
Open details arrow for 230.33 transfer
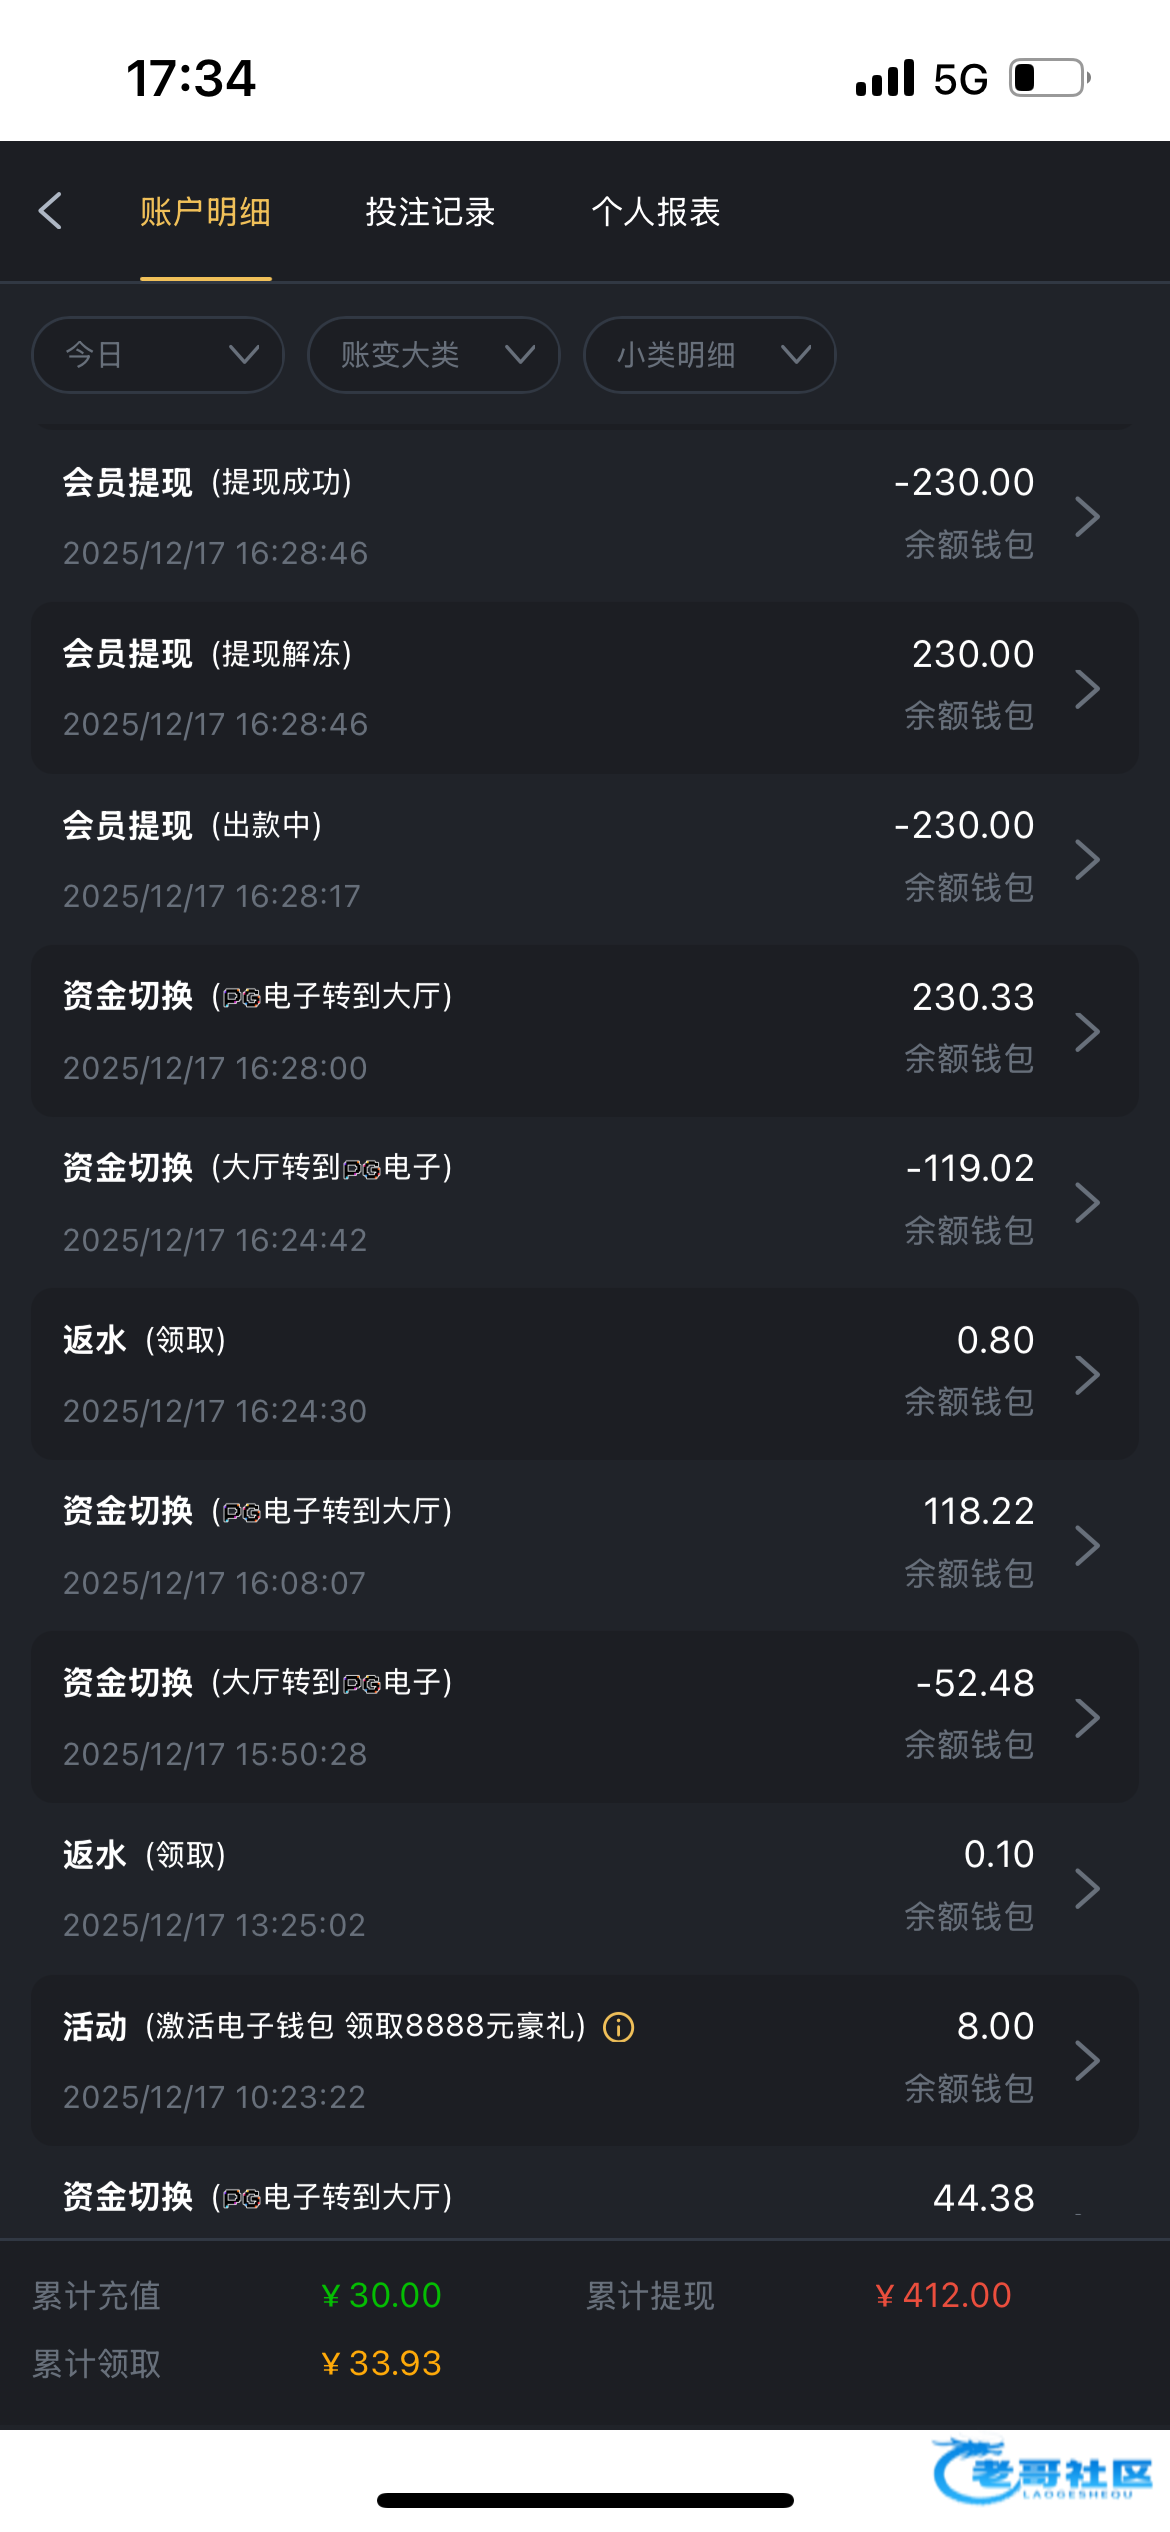1087,1031
